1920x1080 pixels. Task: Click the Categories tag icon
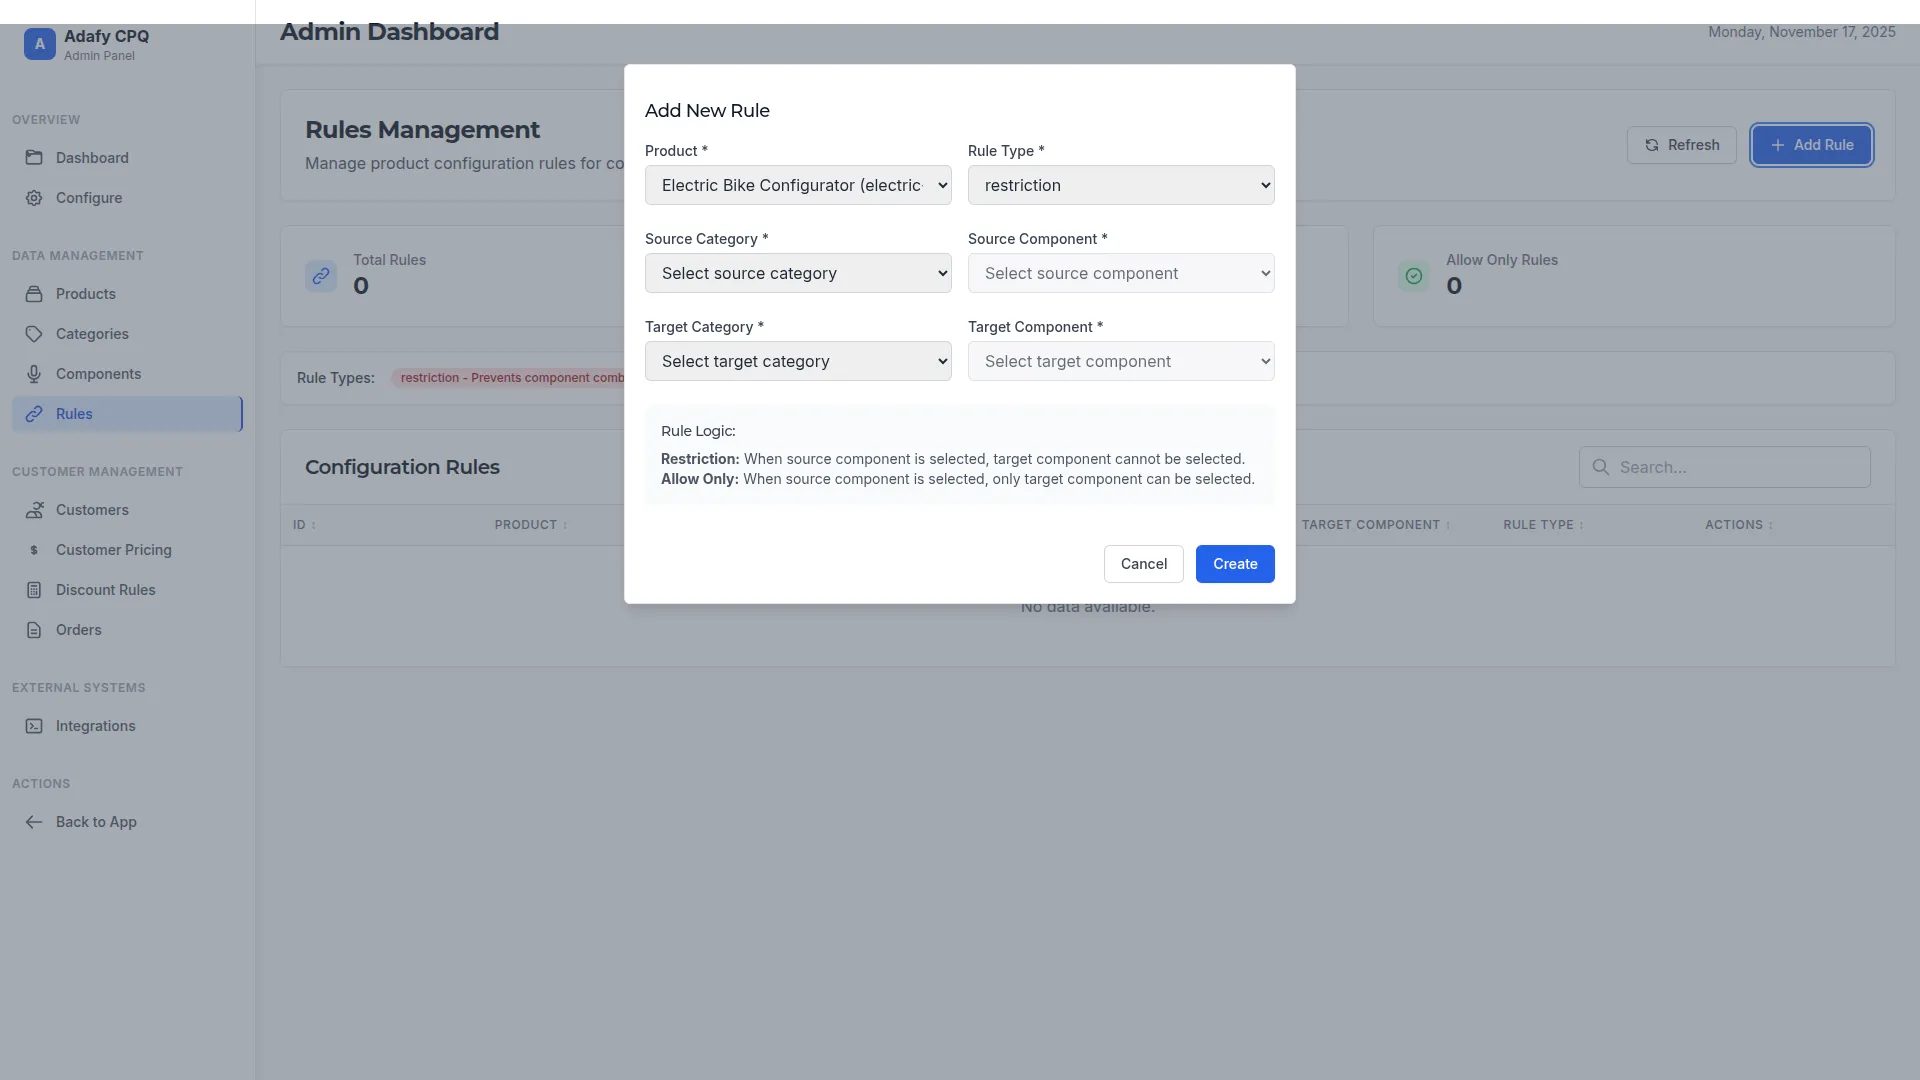(34, 334)
